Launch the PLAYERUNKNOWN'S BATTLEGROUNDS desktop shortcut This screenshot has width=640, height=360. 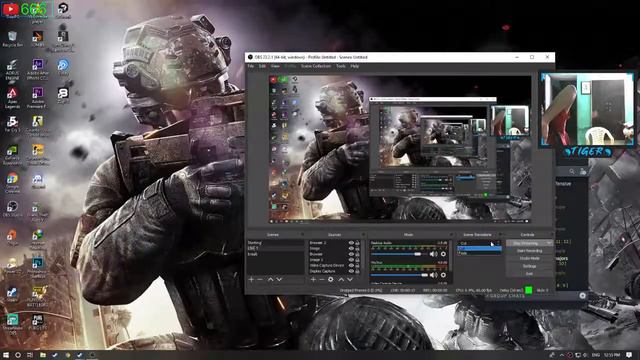pyautogui.click(x=38, y=296)
